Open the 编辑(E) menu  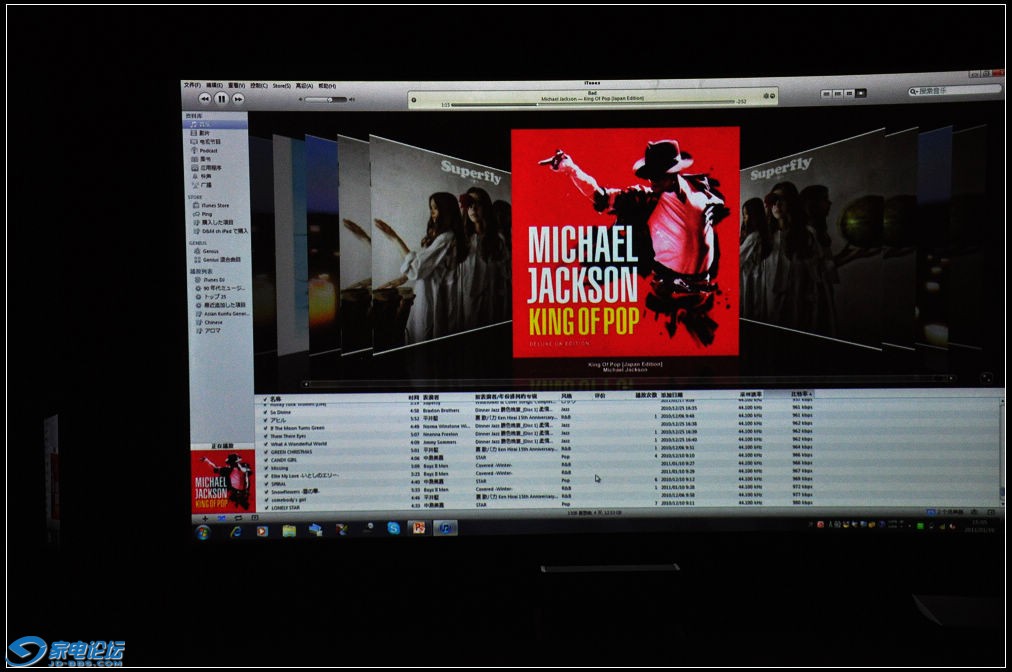[x=214, y=85]
